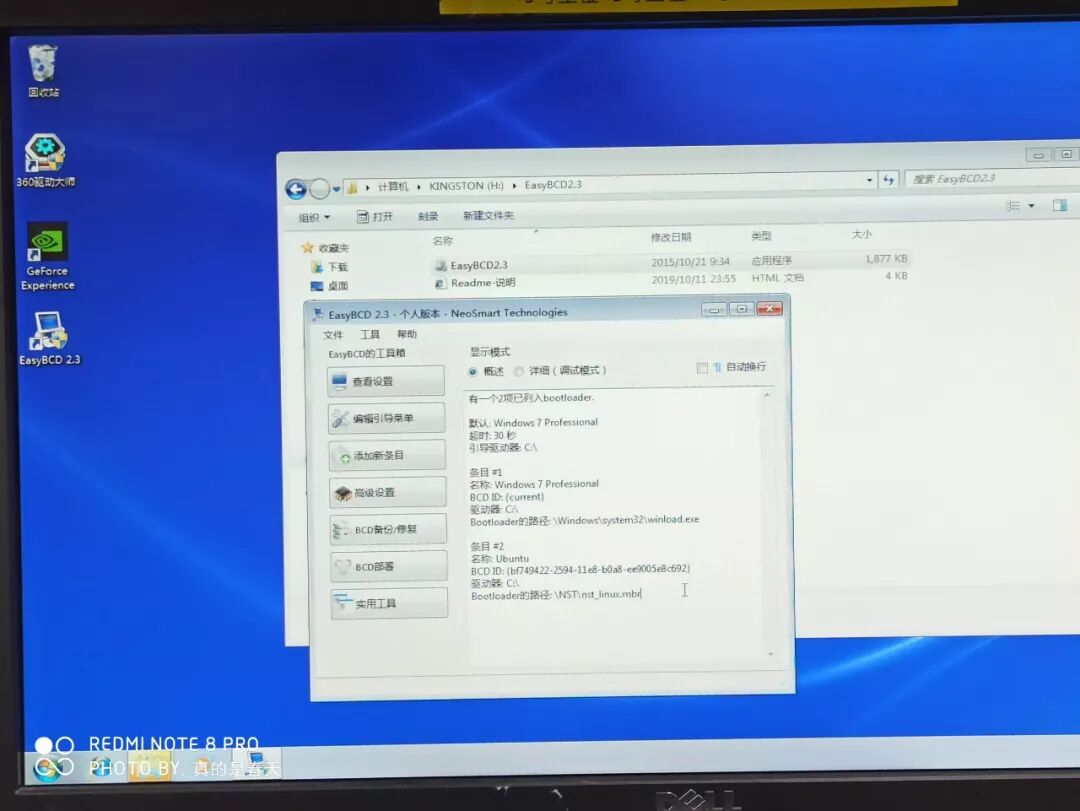The width and height of the screenshot is (1080, 811).
Task: Sort by the 名称 column header
Action: [x=442, y=240]
